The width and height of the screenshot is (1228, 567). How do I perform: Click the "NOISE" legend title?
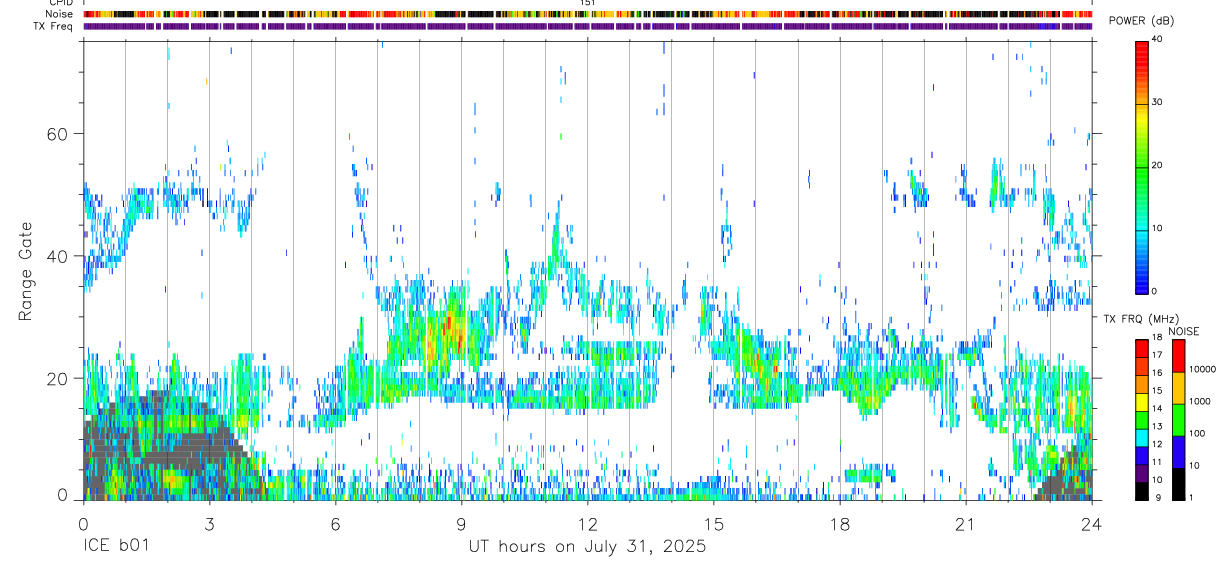click(x=1183, y=331)
